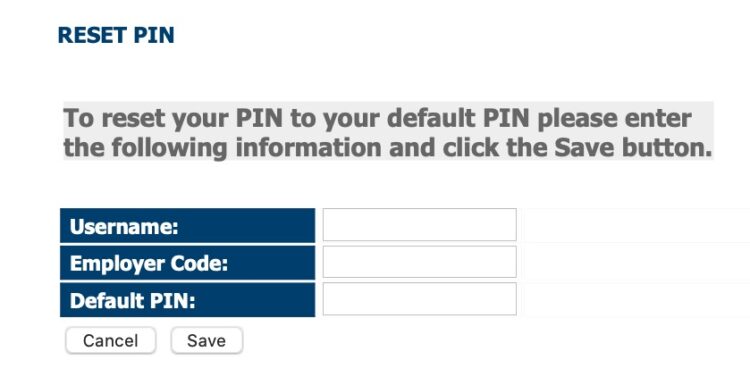750x377 pixels.
Task: Click the word "information" in the instructions
Action: [309, 147]
